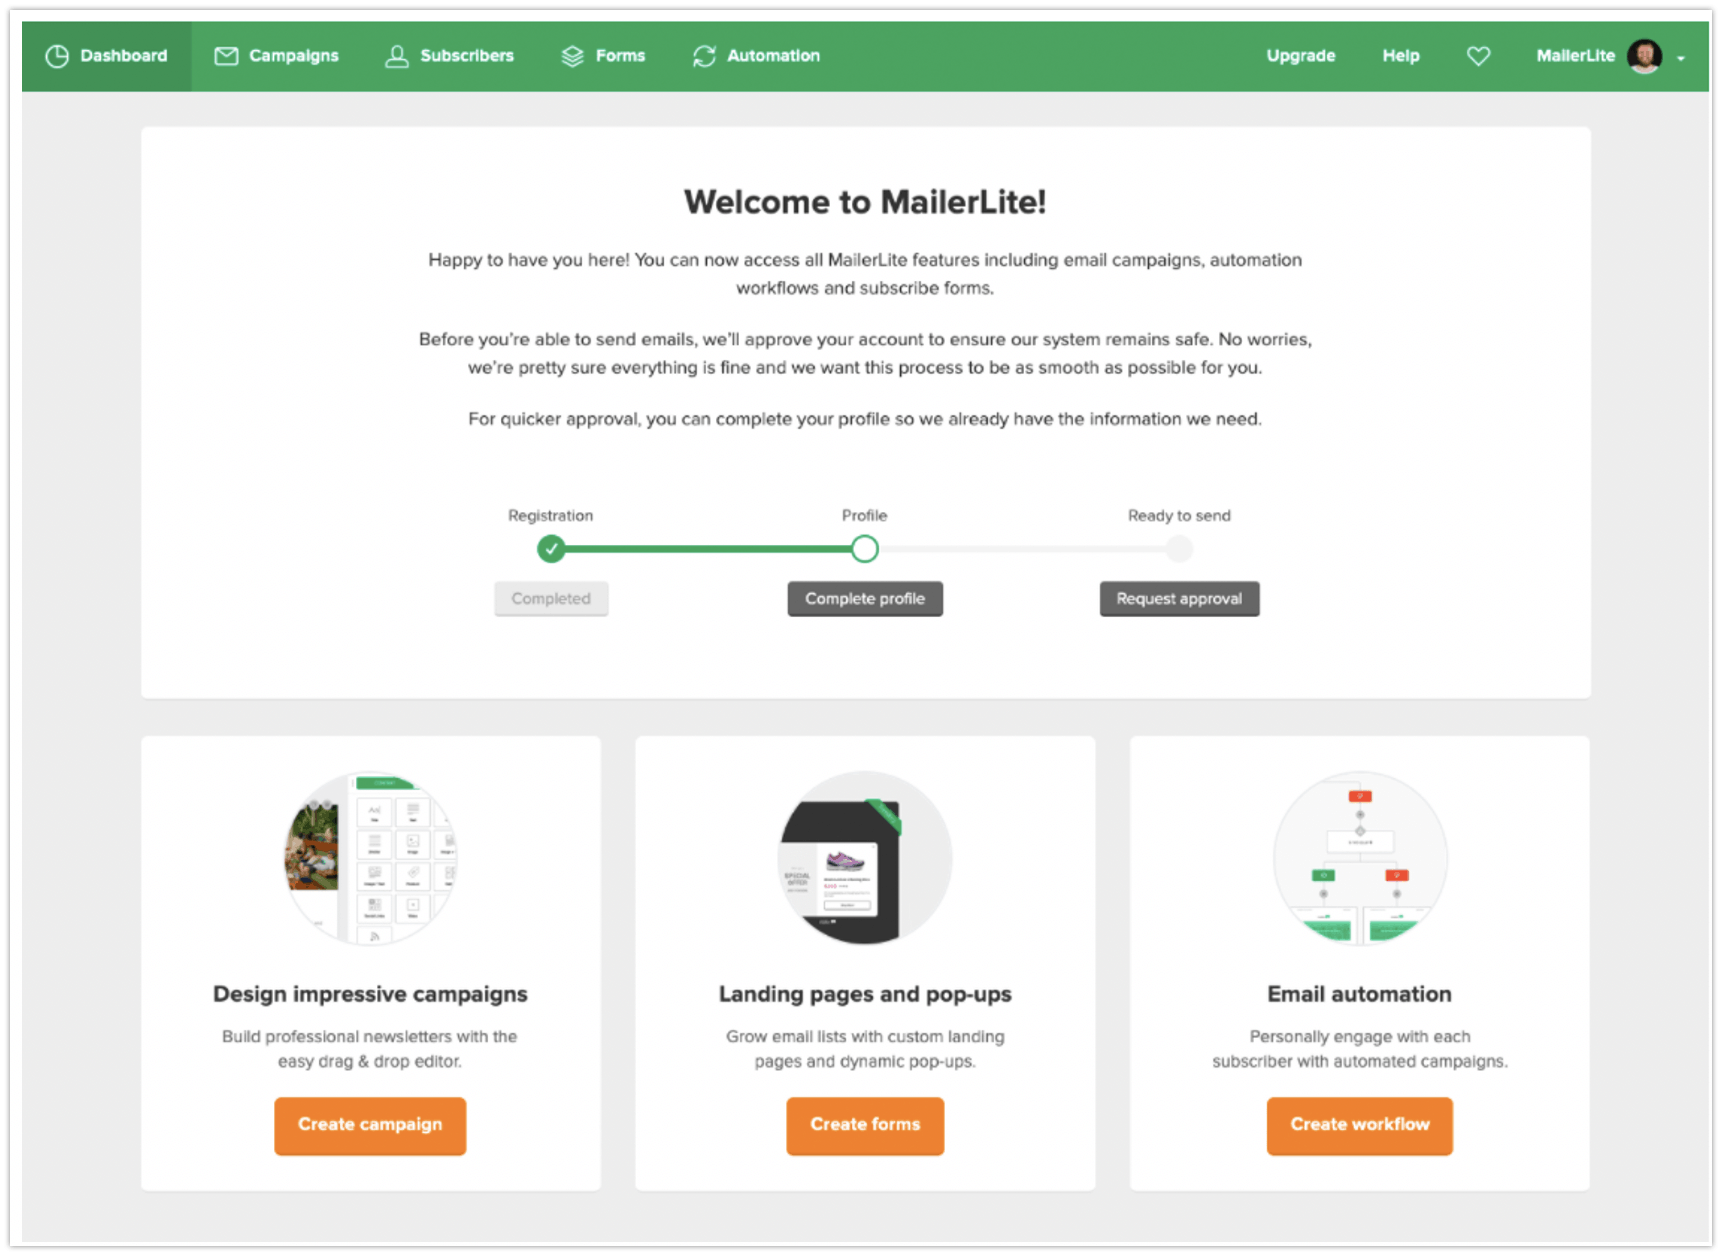Click the 'Email automation' heading
Viewport: 1722px width, 1256px height.
click(1359, 994)
